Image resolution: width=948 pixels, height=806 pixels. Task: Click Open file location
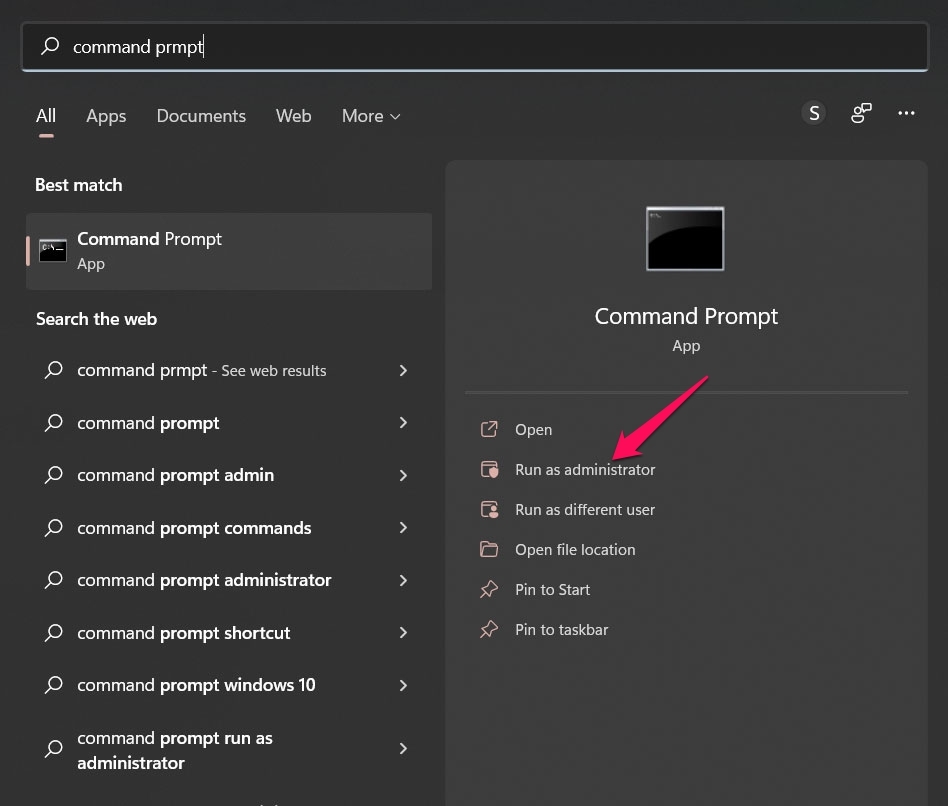575,550
